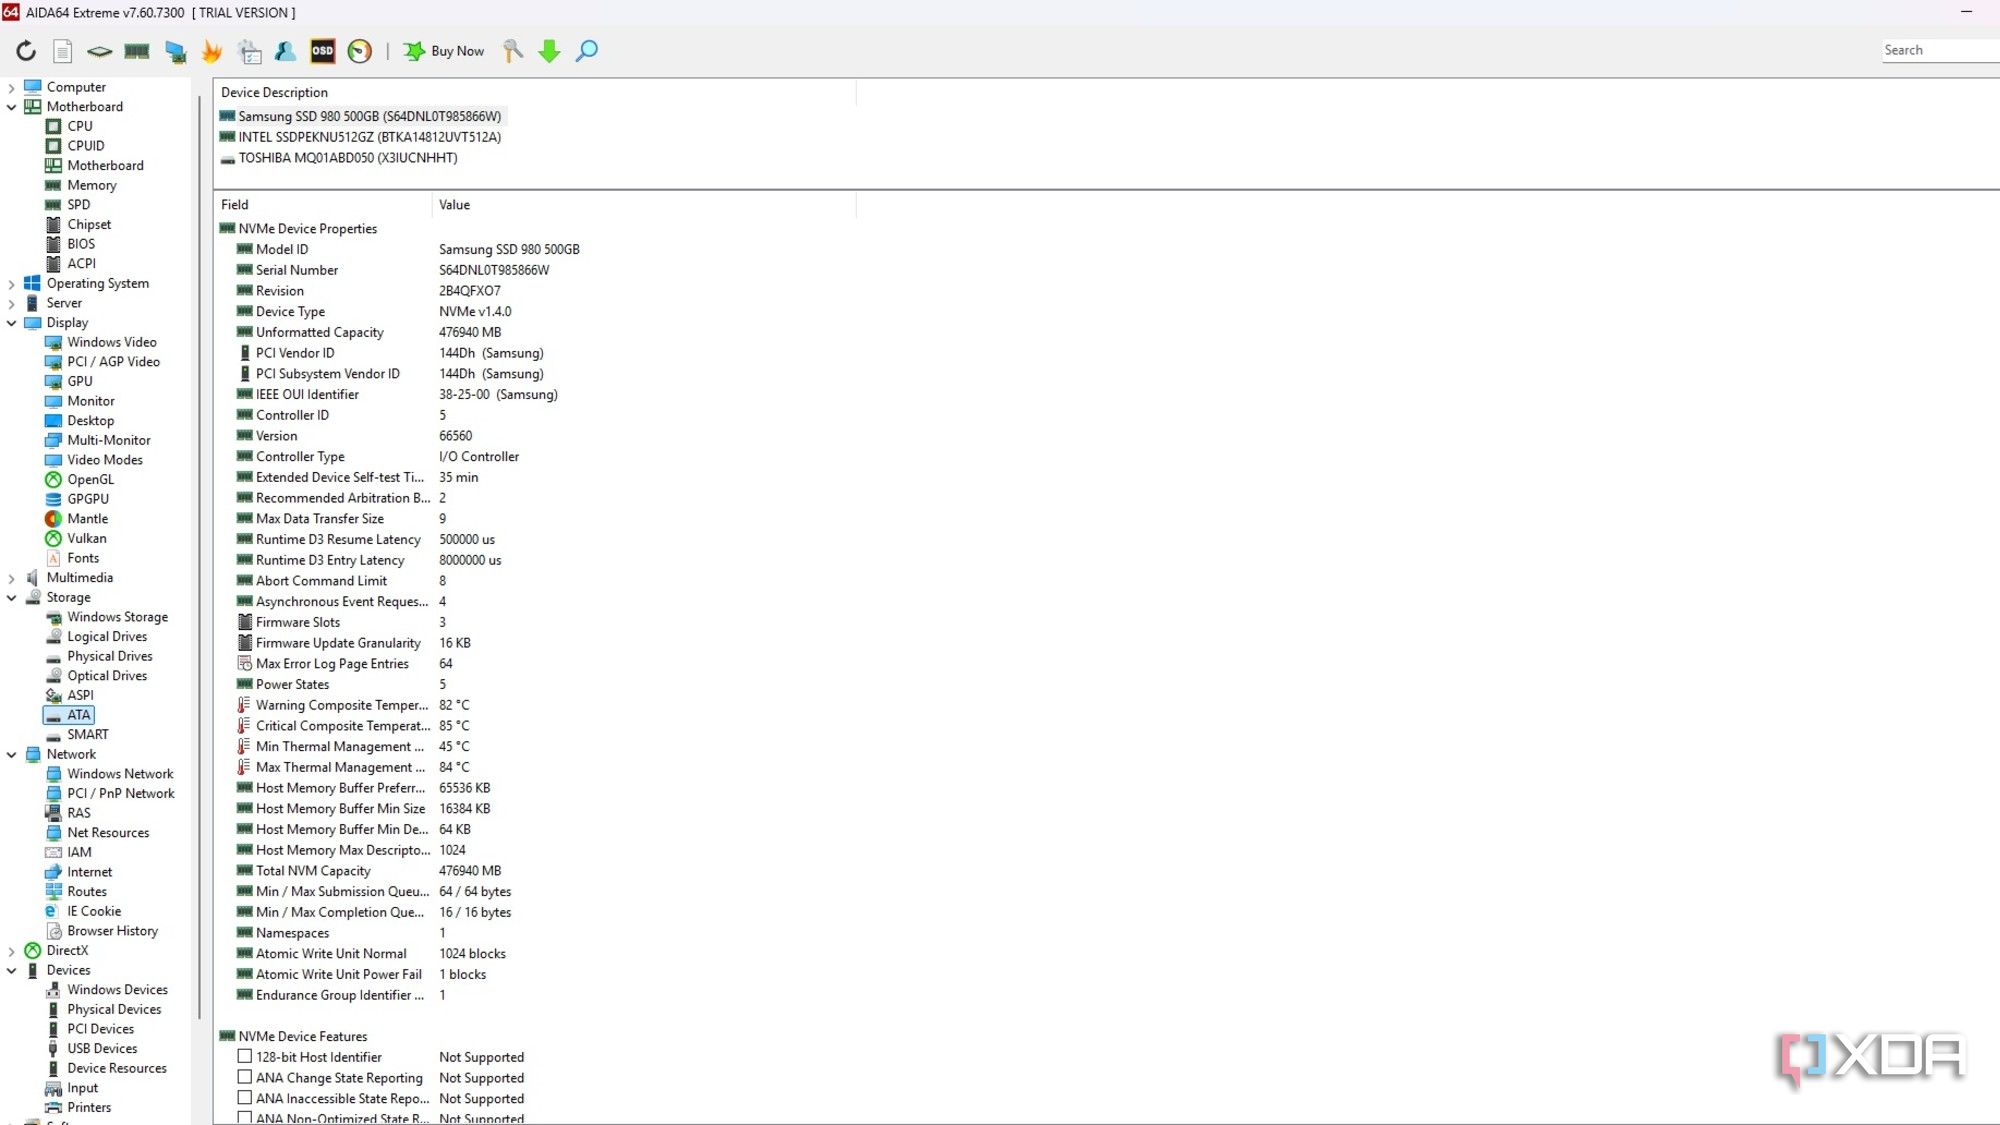
Task: Click the memory module toolbar icon
Action: point(137,51)
